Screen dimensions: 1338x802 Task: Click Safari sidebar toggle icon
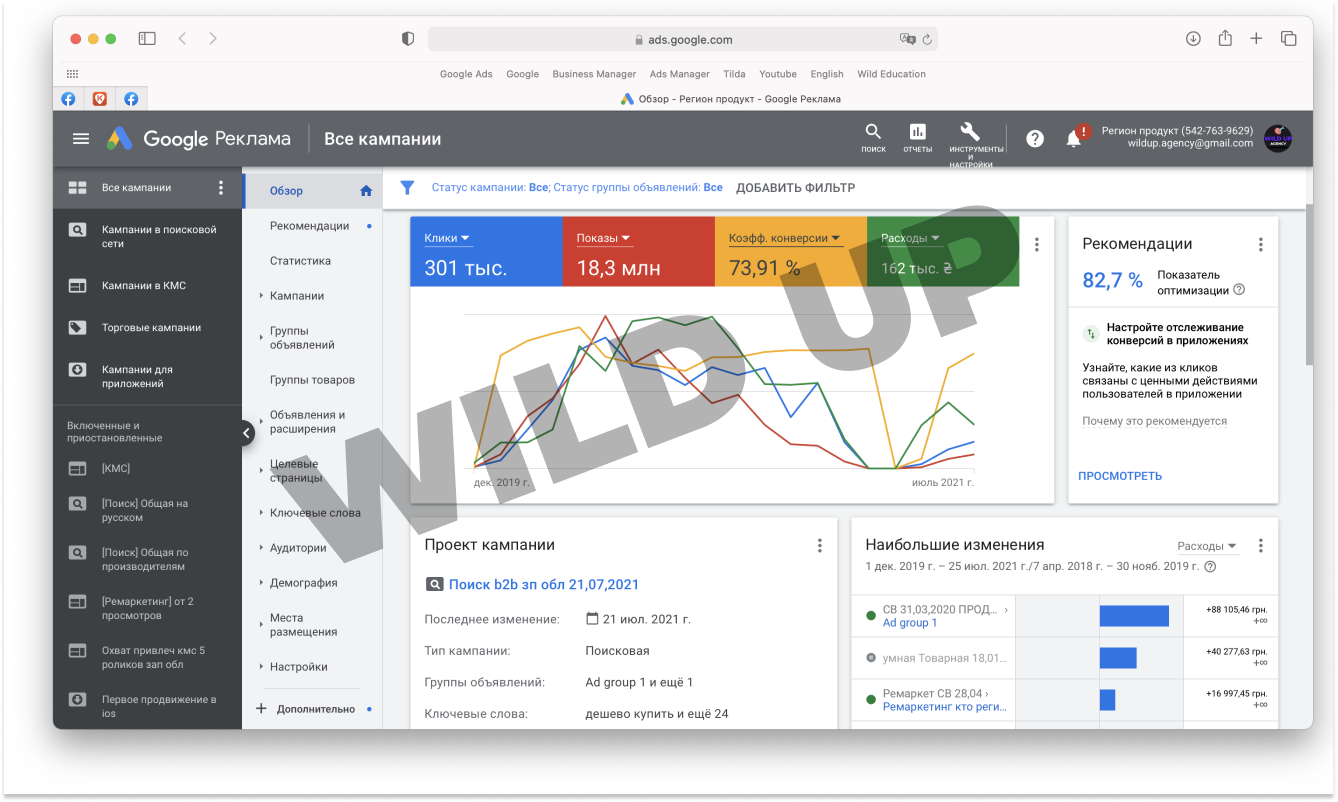pos(147,38)
